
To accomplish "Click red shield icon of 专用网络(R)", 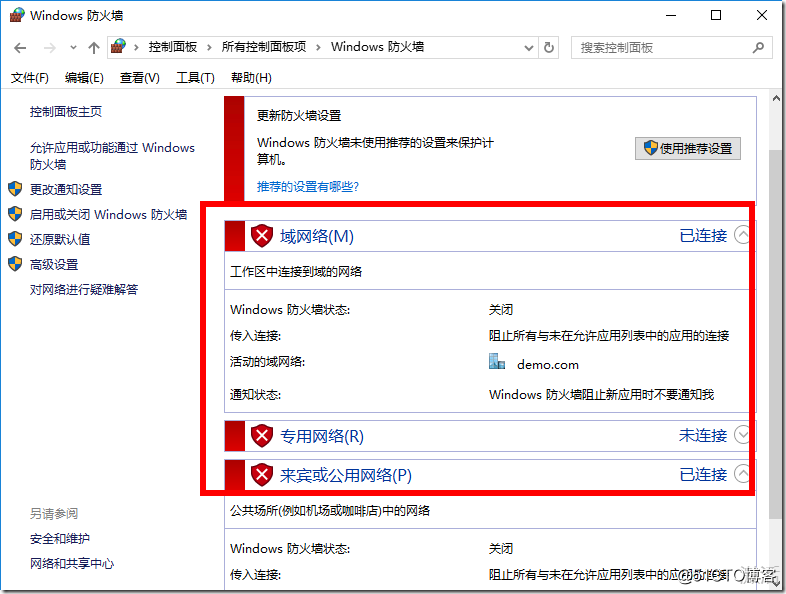I will pos(262,436).
